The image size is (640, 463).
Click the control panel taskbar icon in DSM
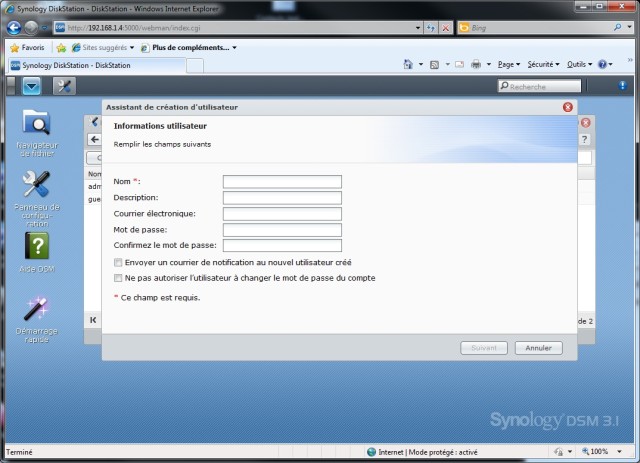tap(64, 86)
